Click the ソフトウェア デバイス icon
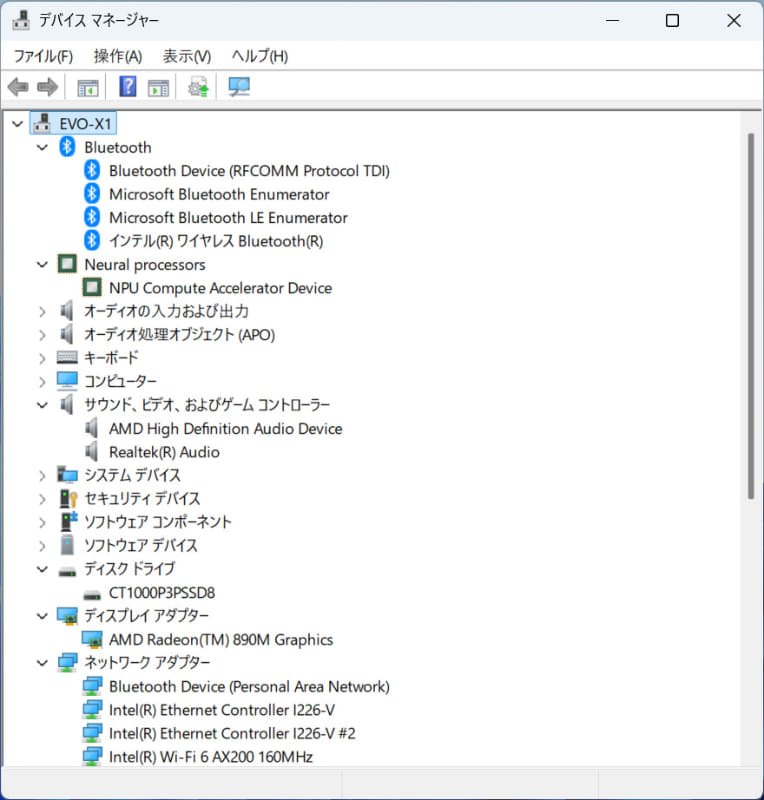 [67, 545]
